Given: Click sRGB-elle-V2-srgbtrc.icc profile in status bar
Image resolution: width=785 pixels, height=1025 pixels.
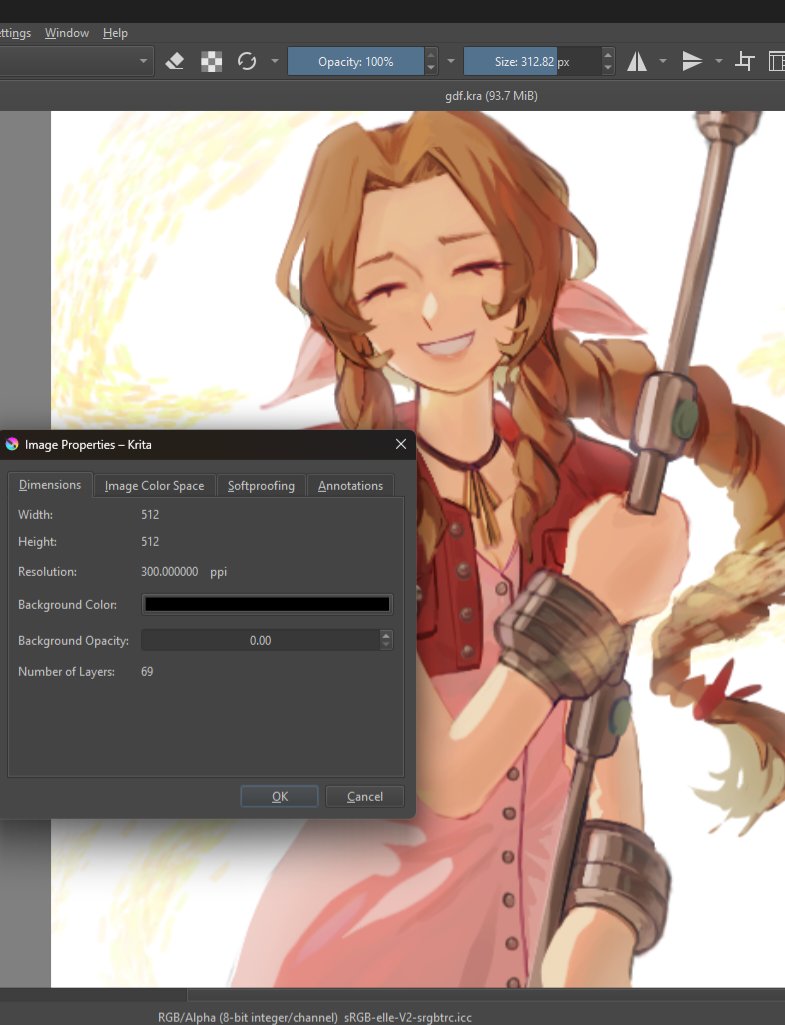Looking at the screenshot, I should [408, 1017].
